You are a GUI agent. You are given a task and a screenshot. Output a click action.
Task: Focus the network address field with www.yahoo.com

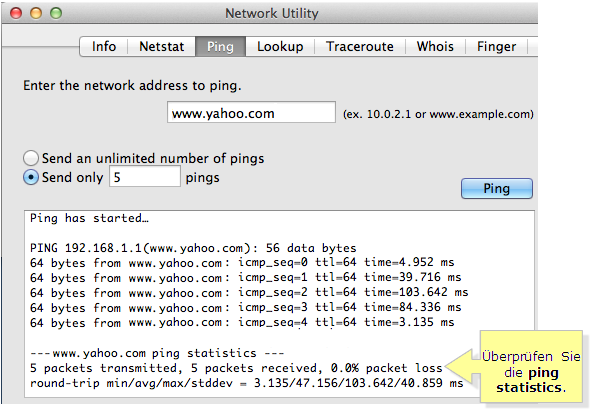click(x=251, y=112)
